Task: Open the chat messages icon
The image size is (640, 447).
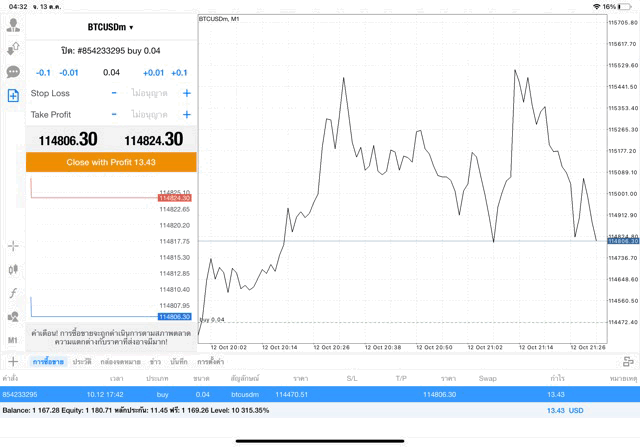Action: pos(13,72)
